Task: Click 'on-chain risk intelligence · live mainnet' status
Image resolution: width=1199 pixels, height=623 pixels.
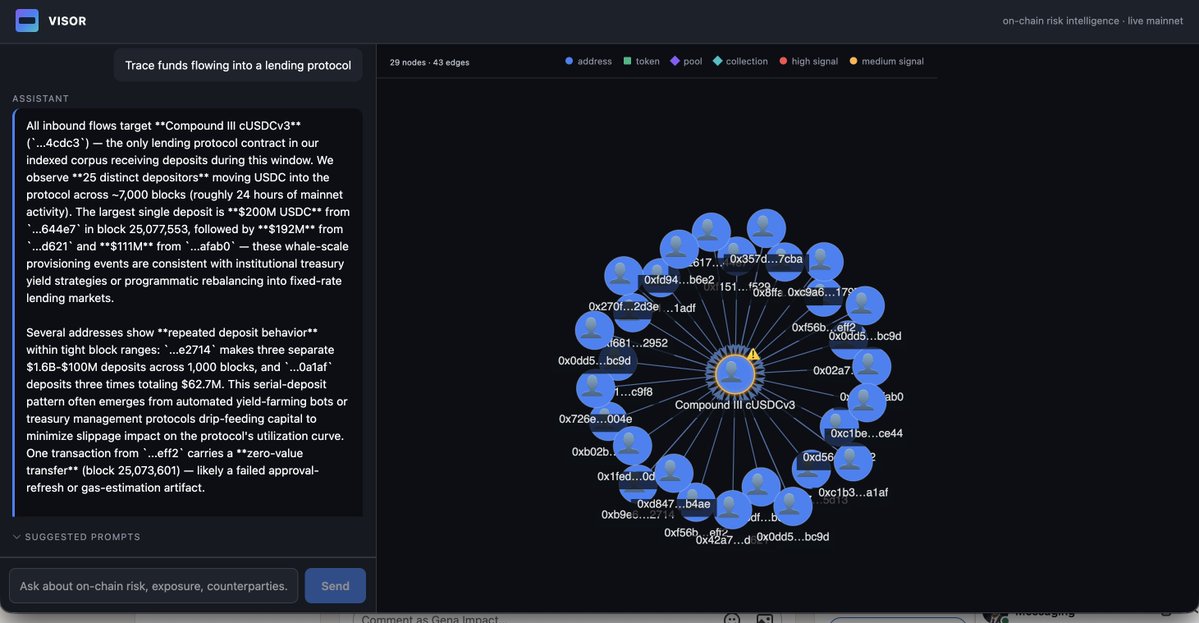Action: pos(1093,21)
